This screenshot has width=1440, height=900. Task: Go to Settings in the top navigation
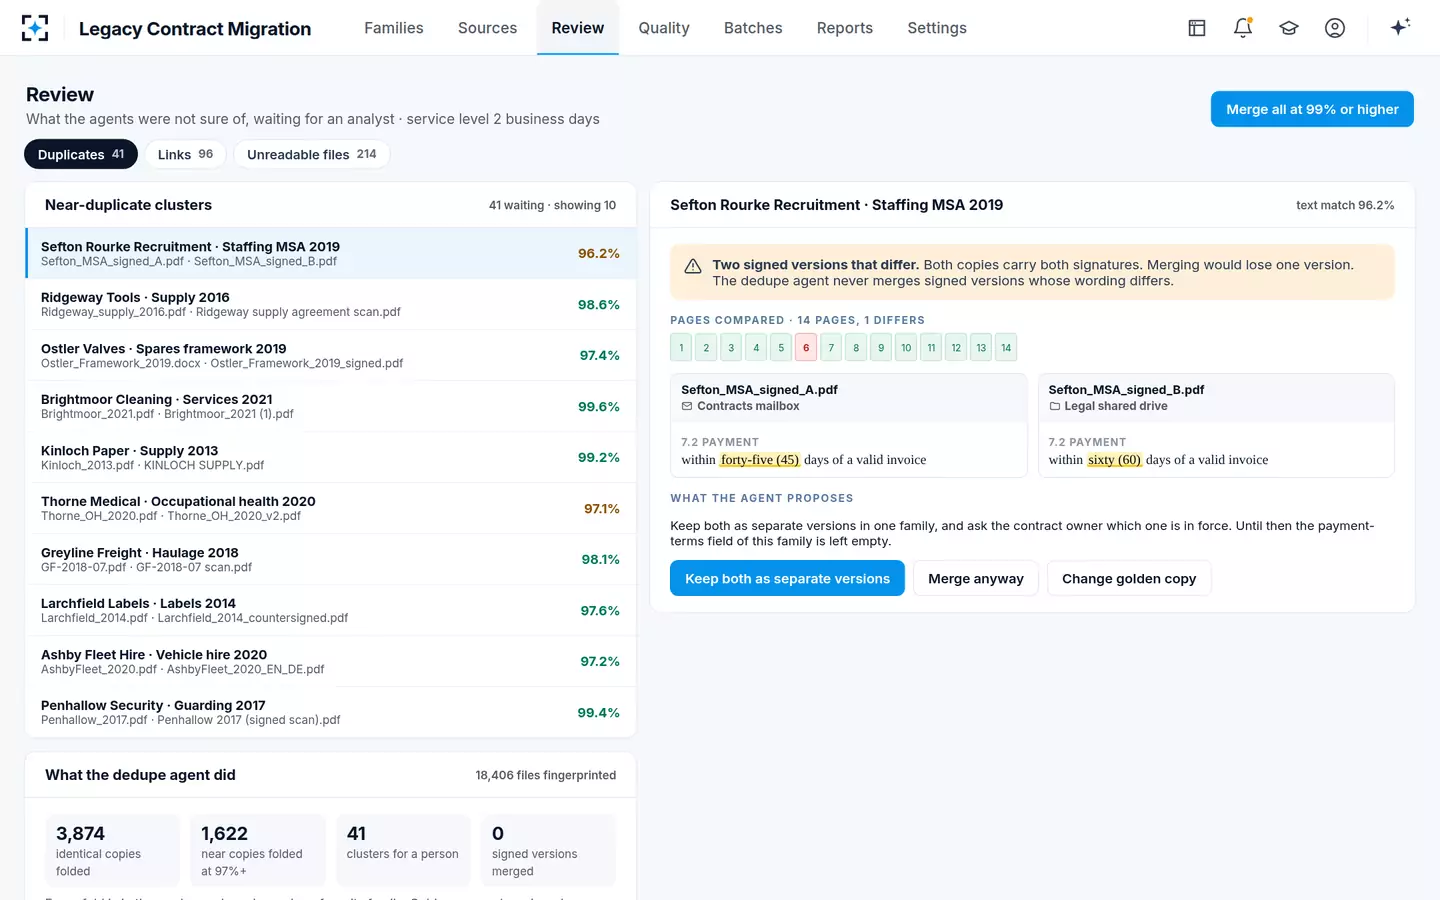coord(937,28)
